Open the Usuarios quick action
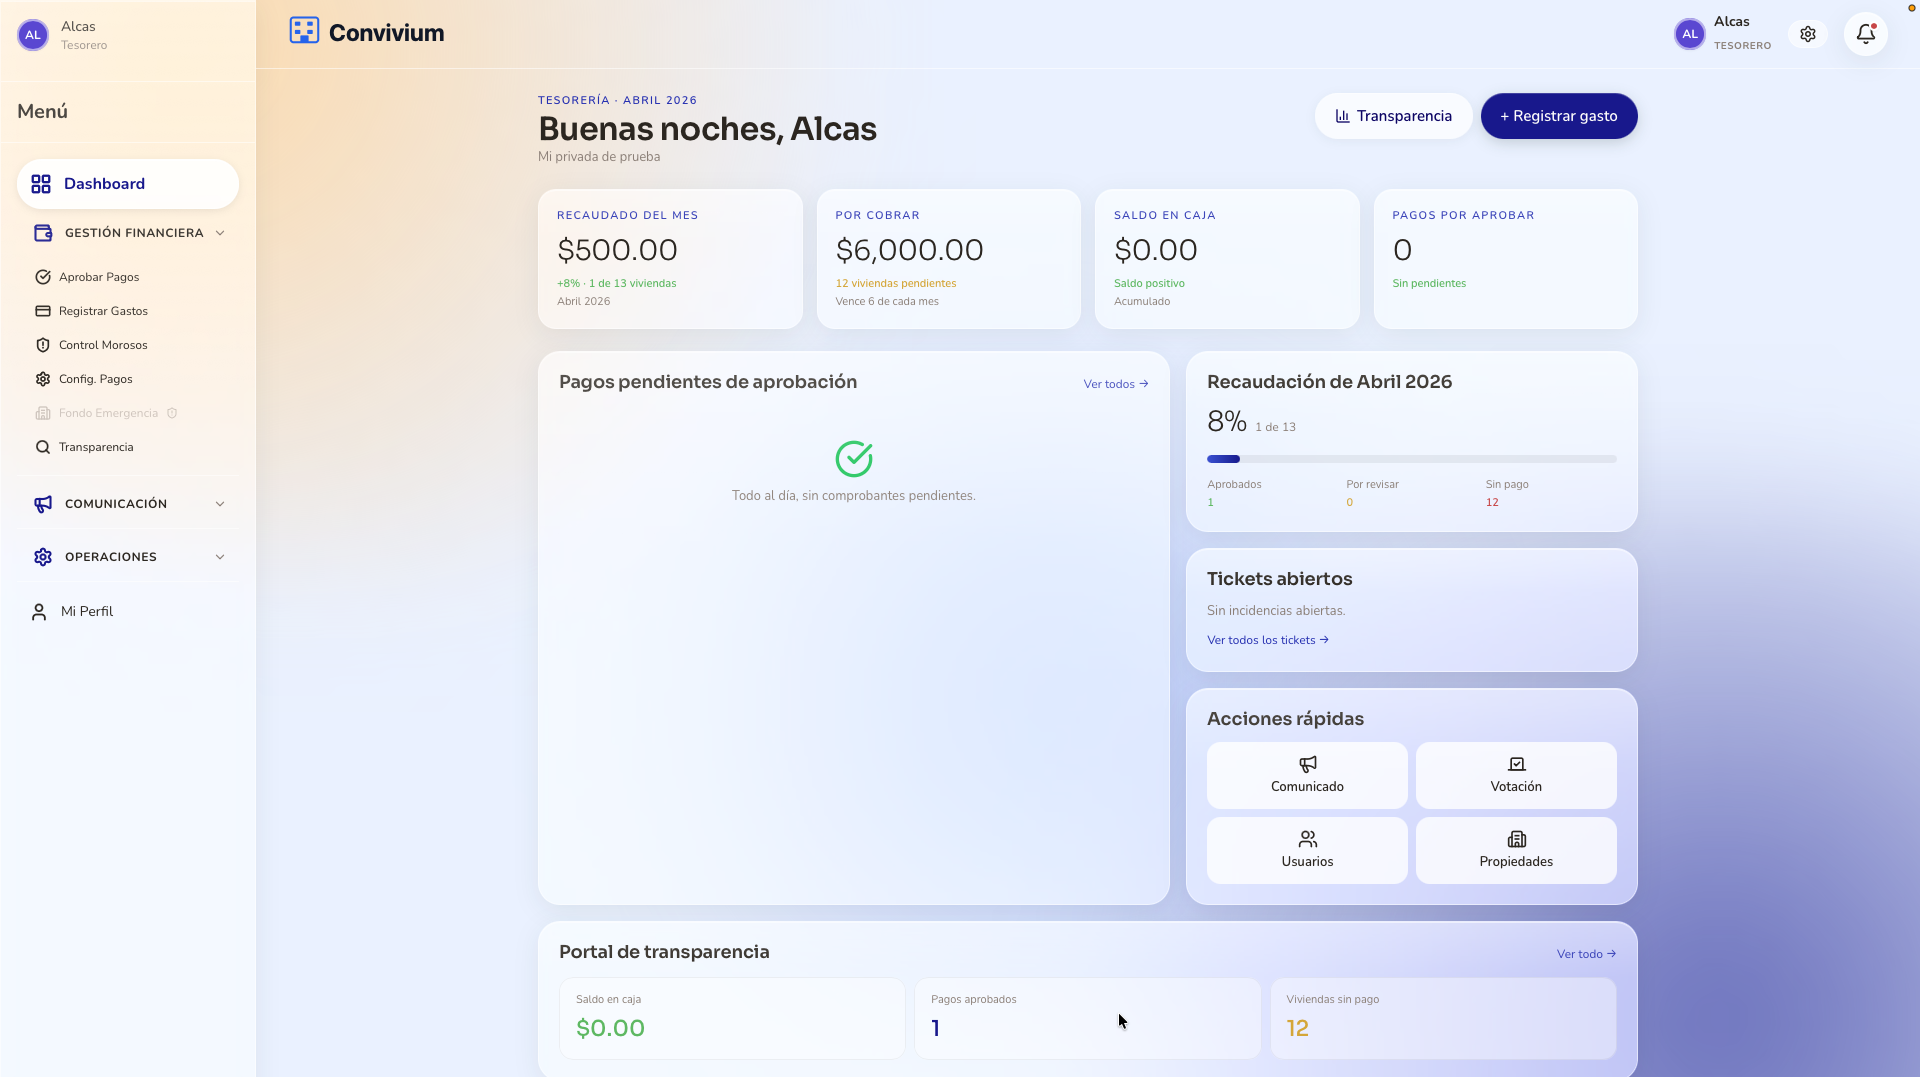1920x1077 pixels. point(1306,850)
